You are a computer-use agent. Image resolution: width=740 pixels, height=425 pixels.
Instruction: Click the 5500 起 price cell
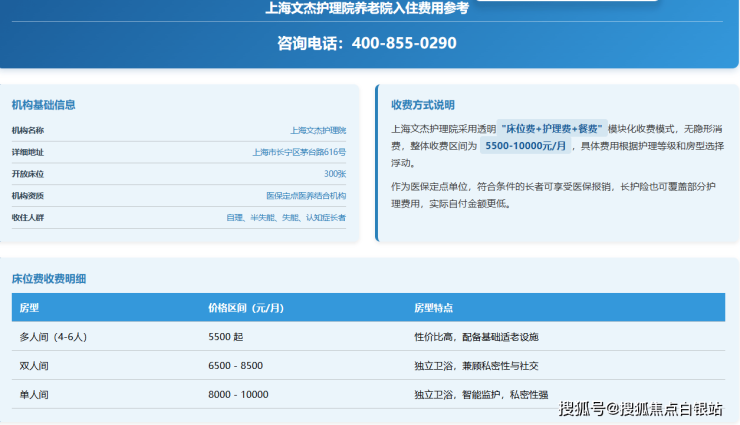click(226, 337)
